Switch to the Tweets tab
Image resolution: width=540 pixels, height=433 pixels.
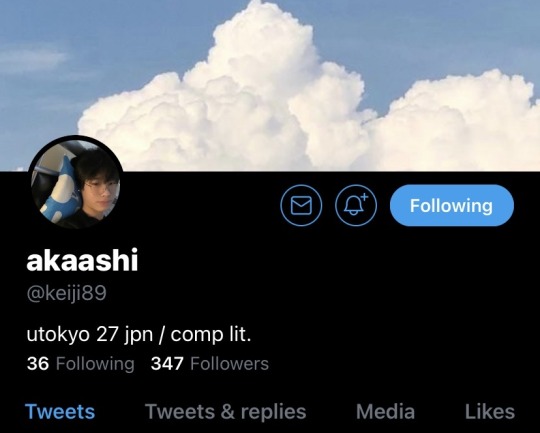[x=60, y=411]
